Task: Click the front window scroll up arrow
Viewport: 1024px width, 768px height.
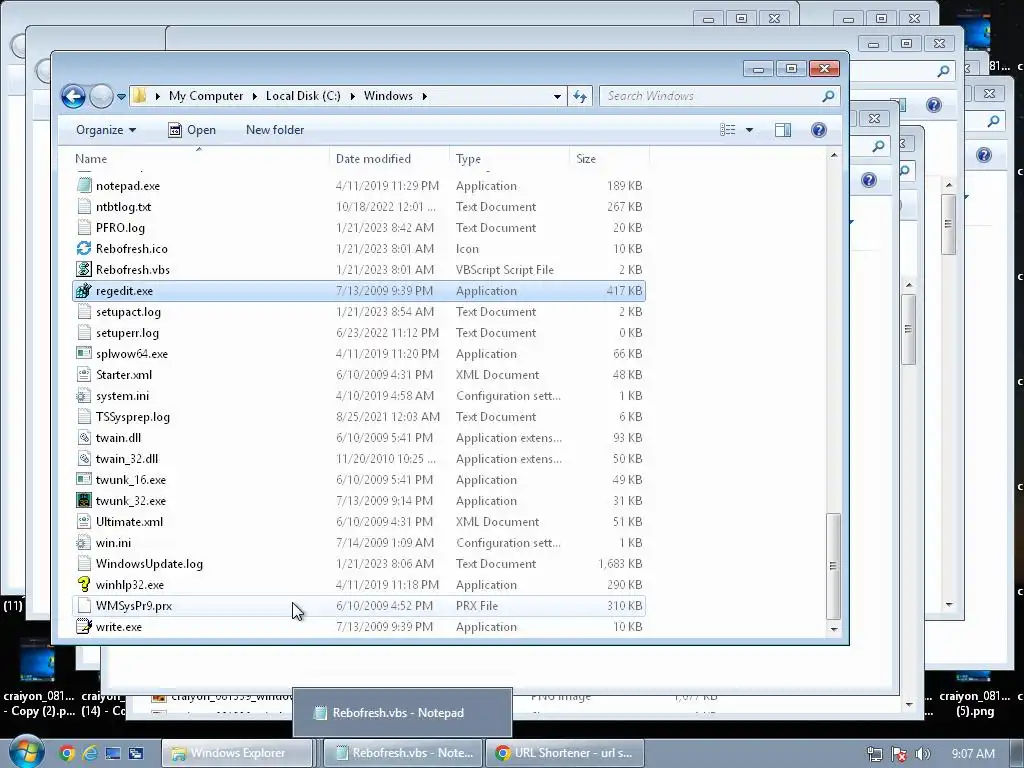Action: 833,155
